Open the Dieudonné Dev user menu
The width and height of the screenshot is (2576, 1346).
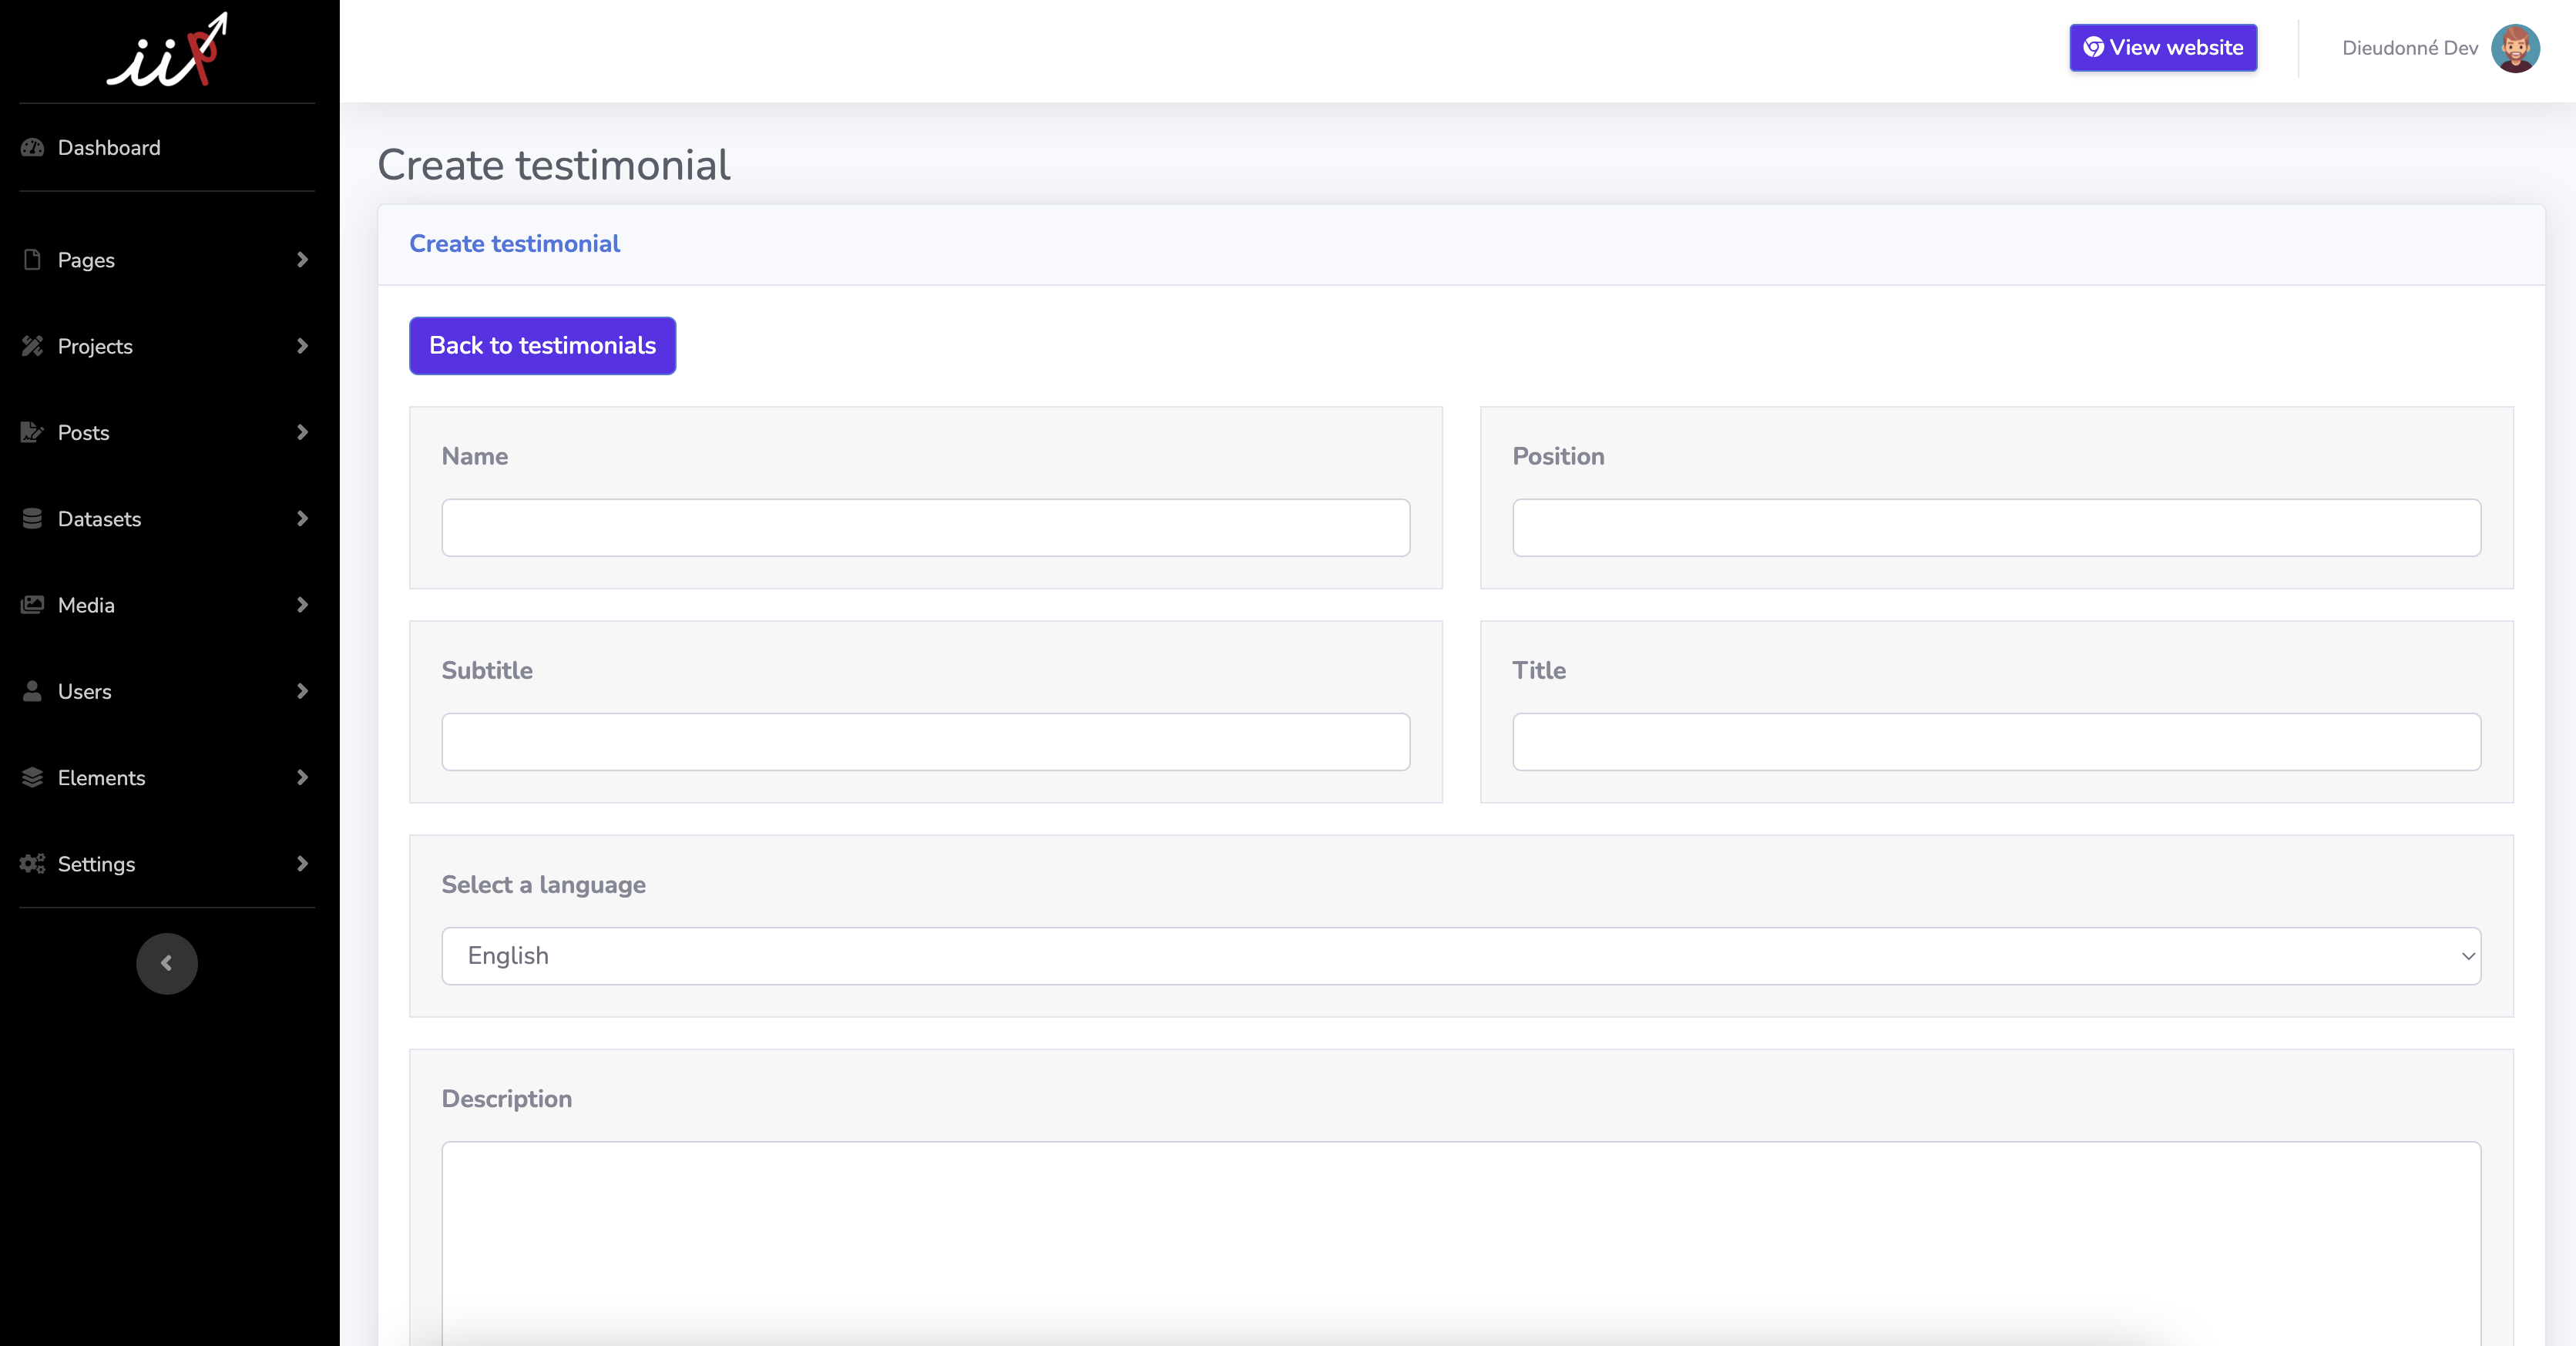[2439, 48]
